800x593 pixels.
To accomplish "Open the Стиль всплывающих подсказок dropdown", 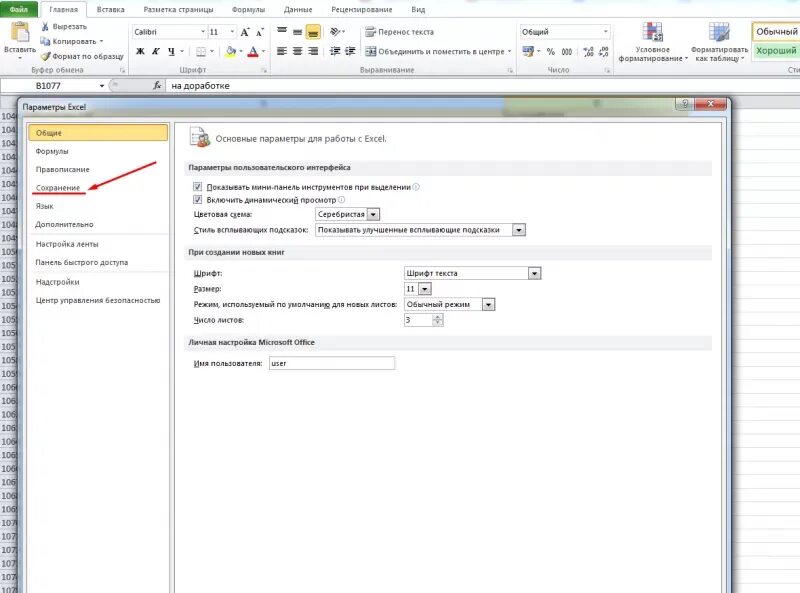I will click(518, 230).
